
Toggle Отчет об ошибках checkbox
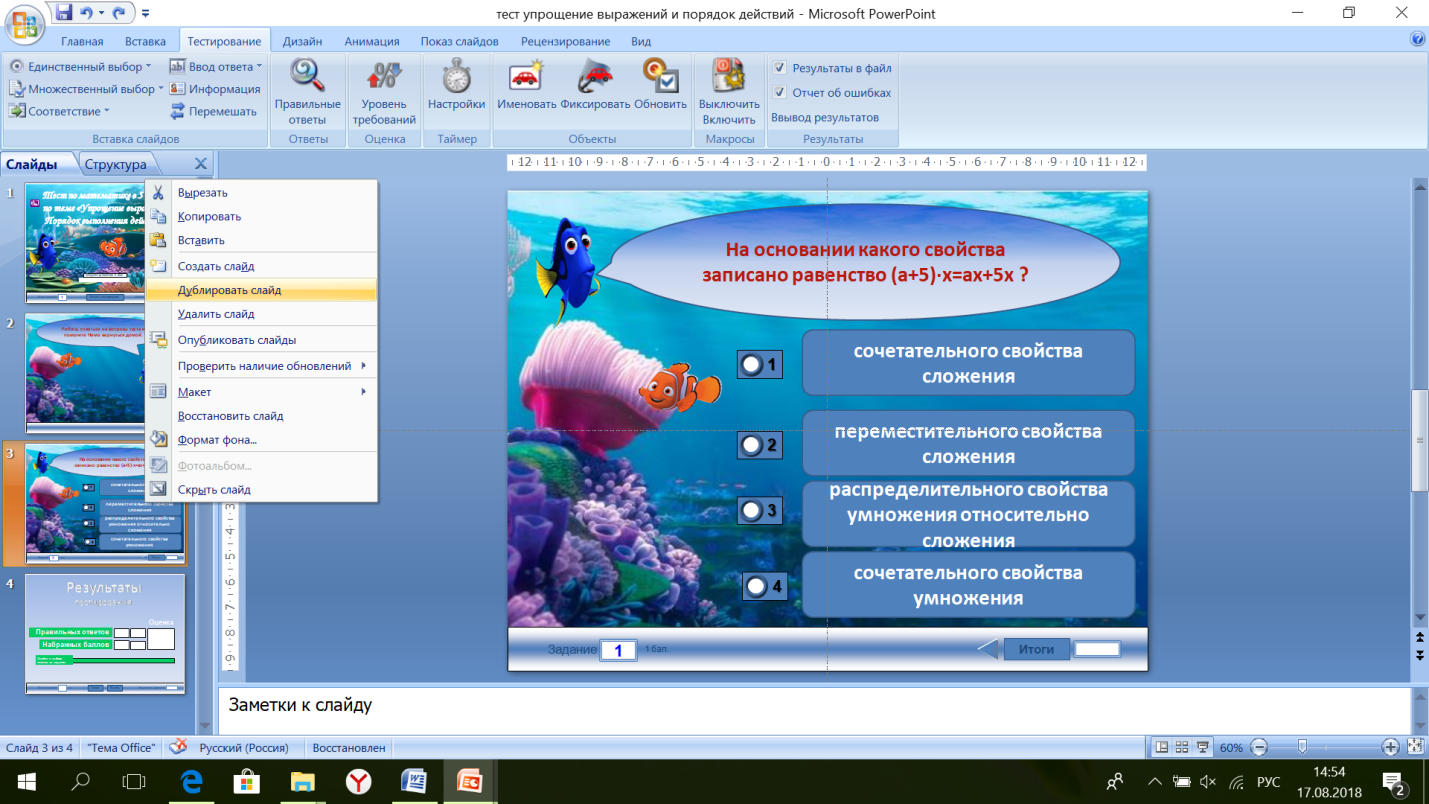[781, 92]
